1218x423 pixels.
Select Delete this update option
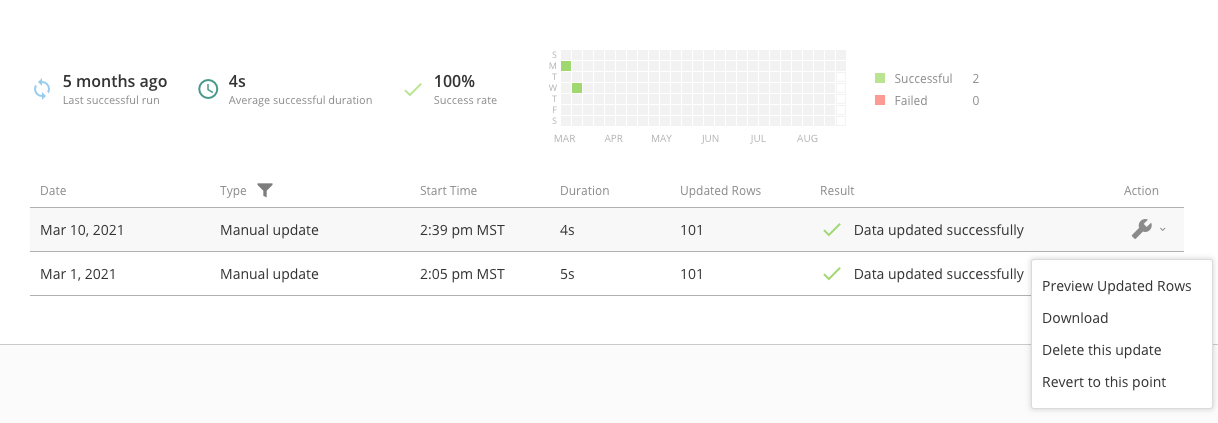click(x=1101, y=350)
